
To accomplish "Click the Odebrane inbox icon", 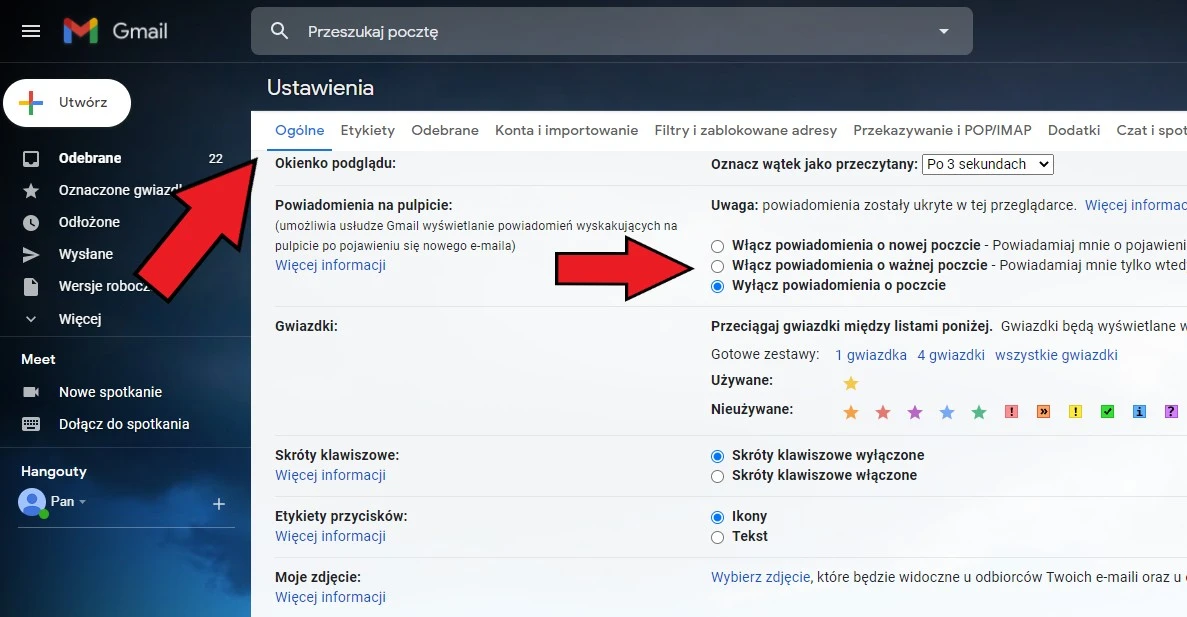I will click(x=31, y=158).
